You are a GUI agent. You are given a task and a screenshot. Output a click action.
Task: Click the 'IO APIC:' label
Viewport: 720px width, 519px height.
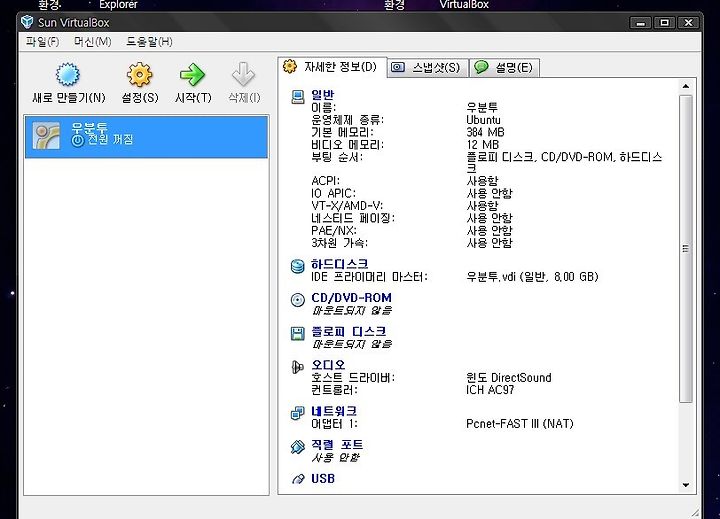tap(333, 193)
